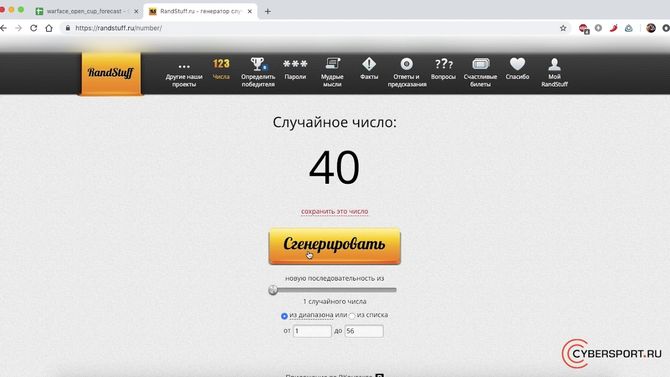Viewport: 670px width, 377px height.
Task: Open the Мудрые мысли section icon
Action: 332,64
